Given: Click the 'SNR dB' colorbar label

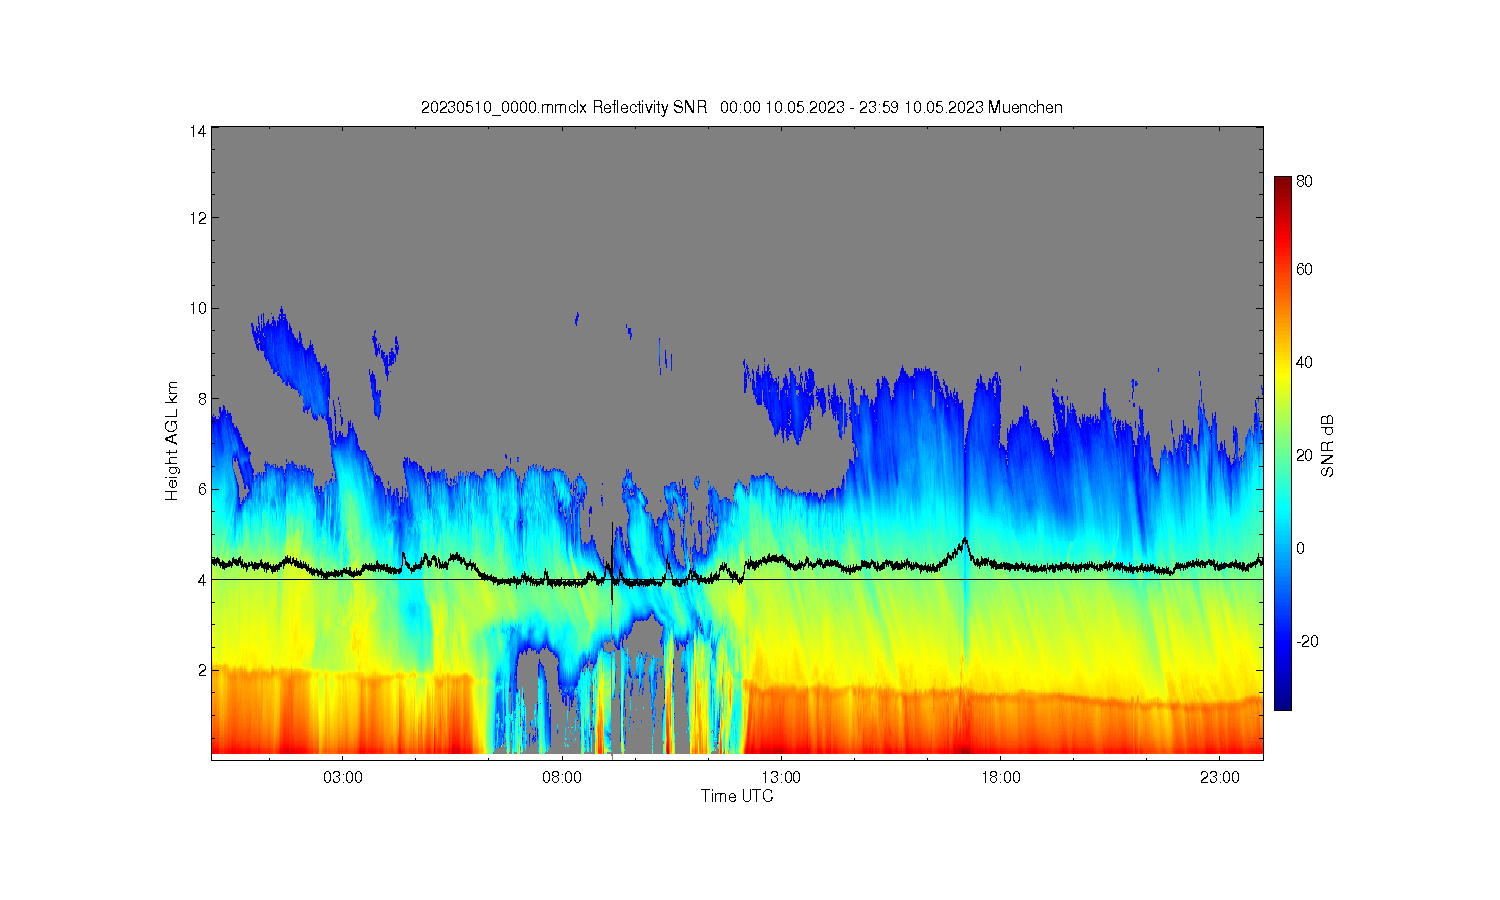Looking at the screenshot, I should (1328, 446).
